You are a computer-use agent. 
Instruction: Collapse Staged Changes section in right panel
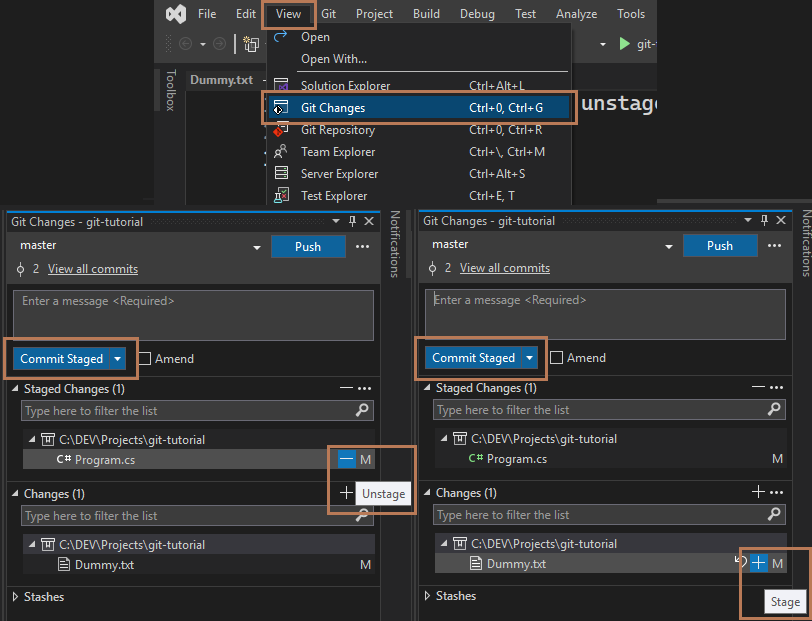coord(428,388)
